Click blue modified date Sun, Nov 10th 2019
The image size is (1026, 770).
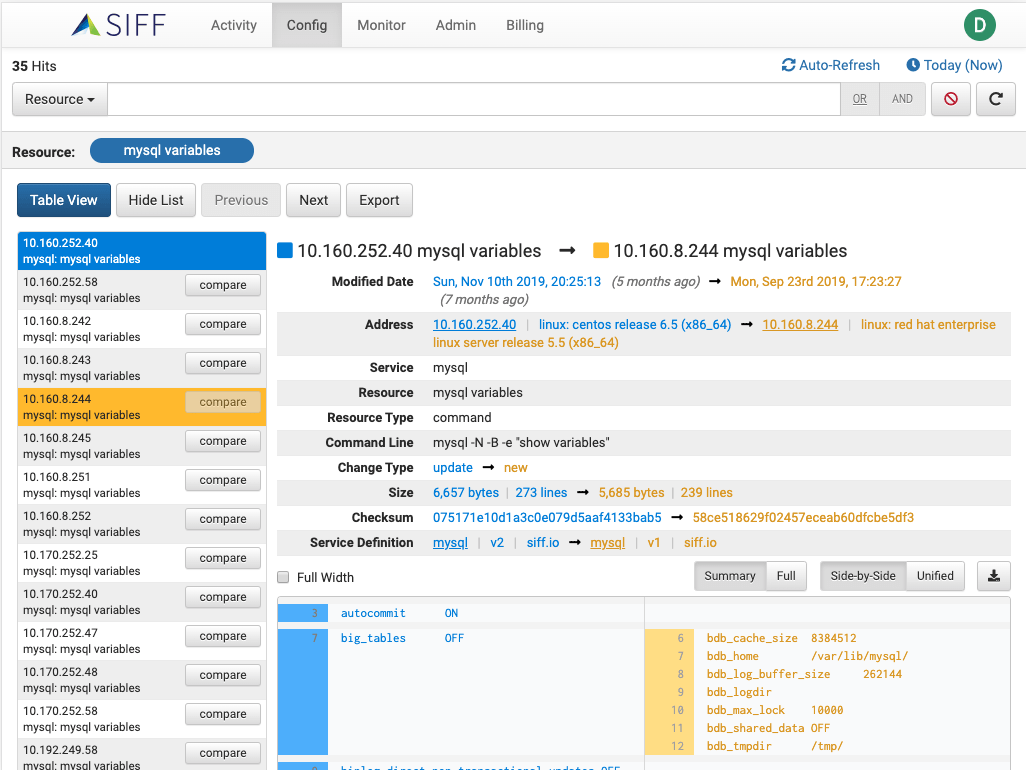tap(517, 281)
